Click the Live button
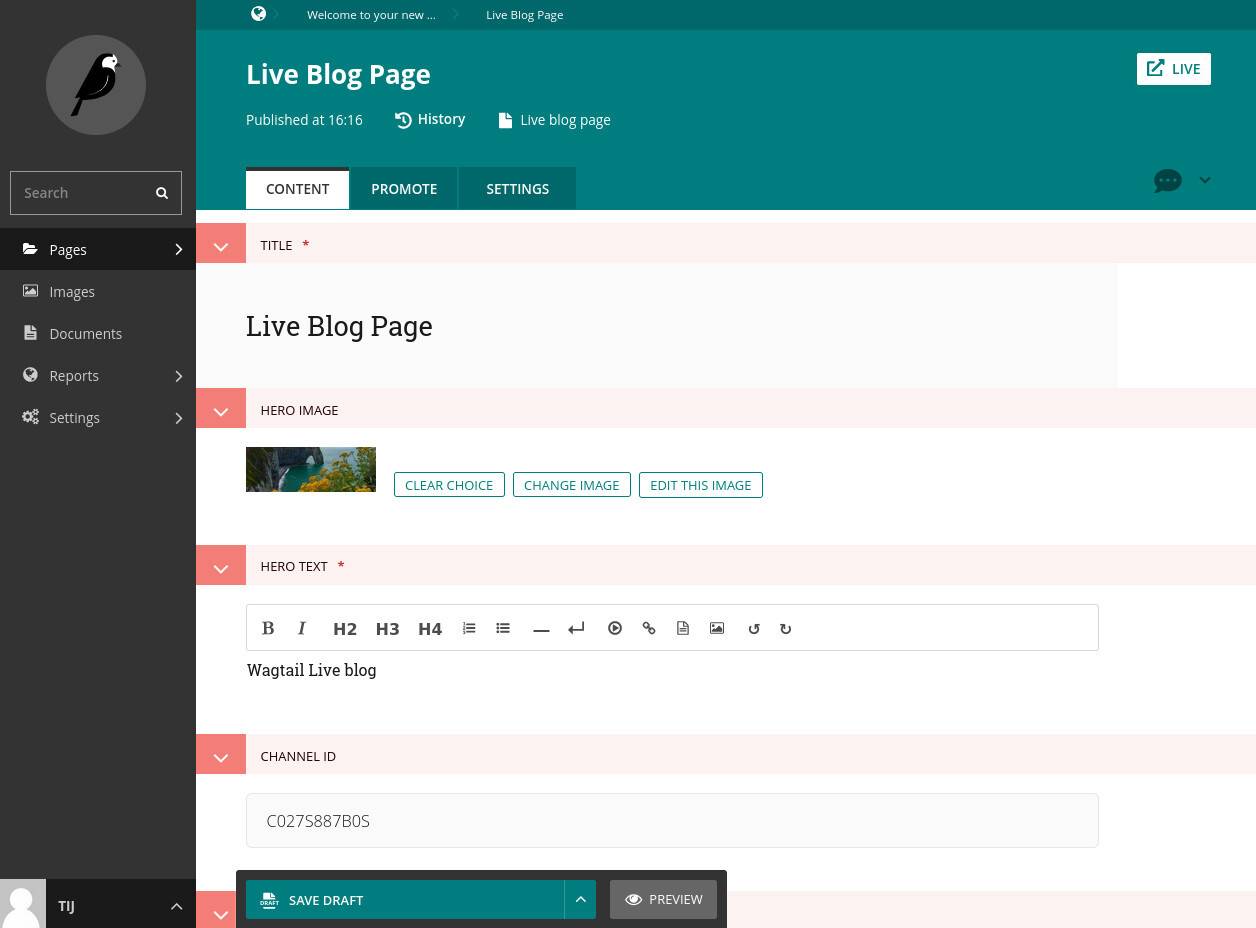Viewport: 1256px width, 928px height. (x=1174, y=69)
